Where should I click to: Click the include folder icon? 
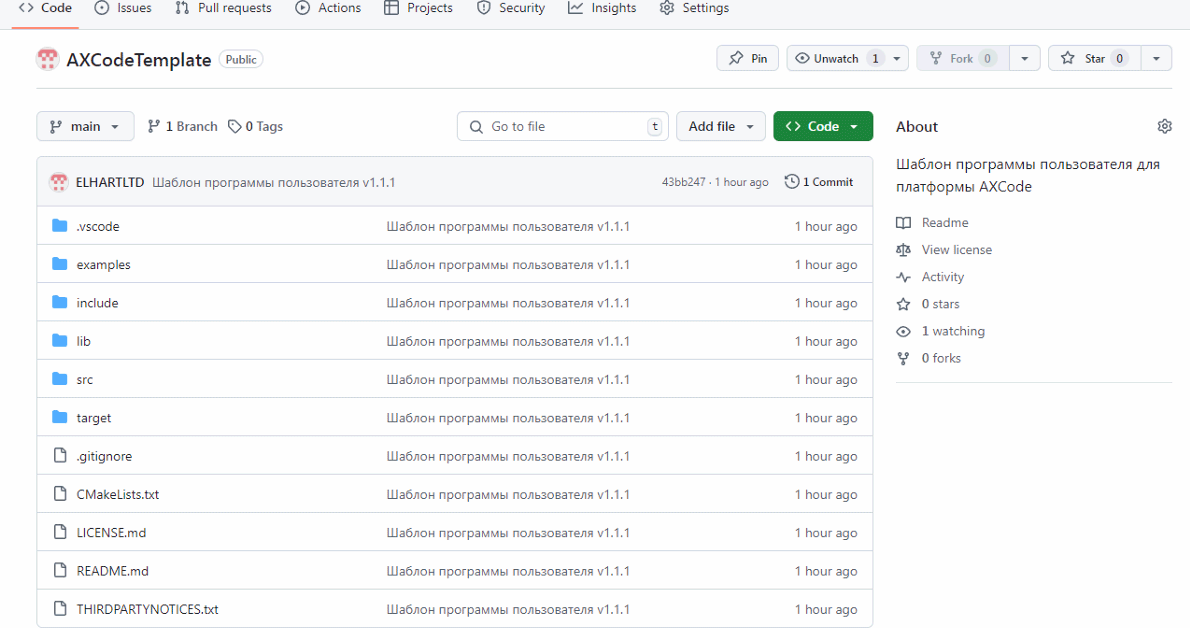60,302
